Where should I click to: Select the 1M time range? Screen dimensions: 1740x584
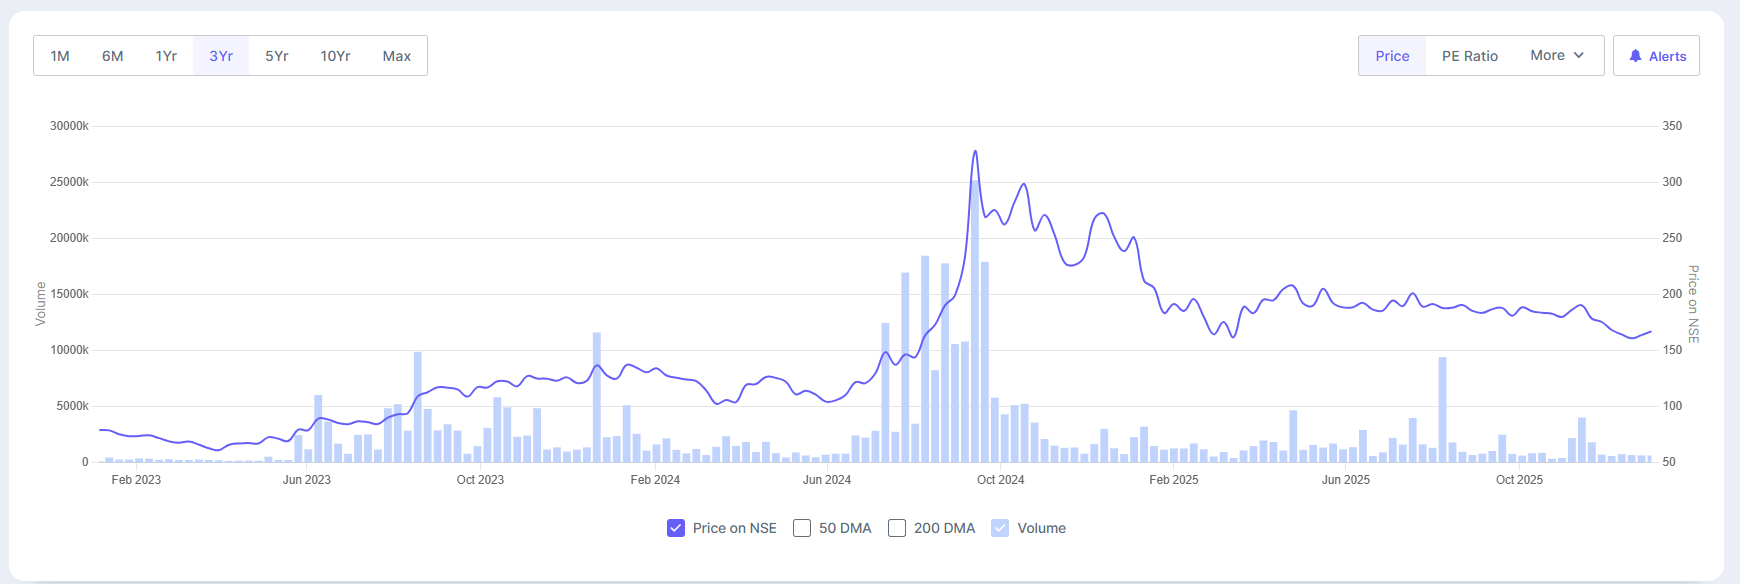click(60, 56)
